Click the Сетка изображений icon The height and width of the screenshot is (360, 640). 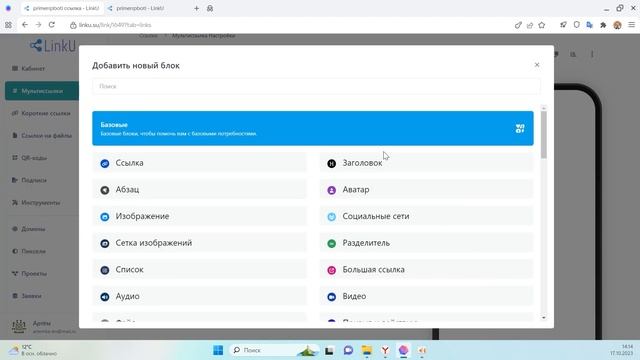click(105, 243)
